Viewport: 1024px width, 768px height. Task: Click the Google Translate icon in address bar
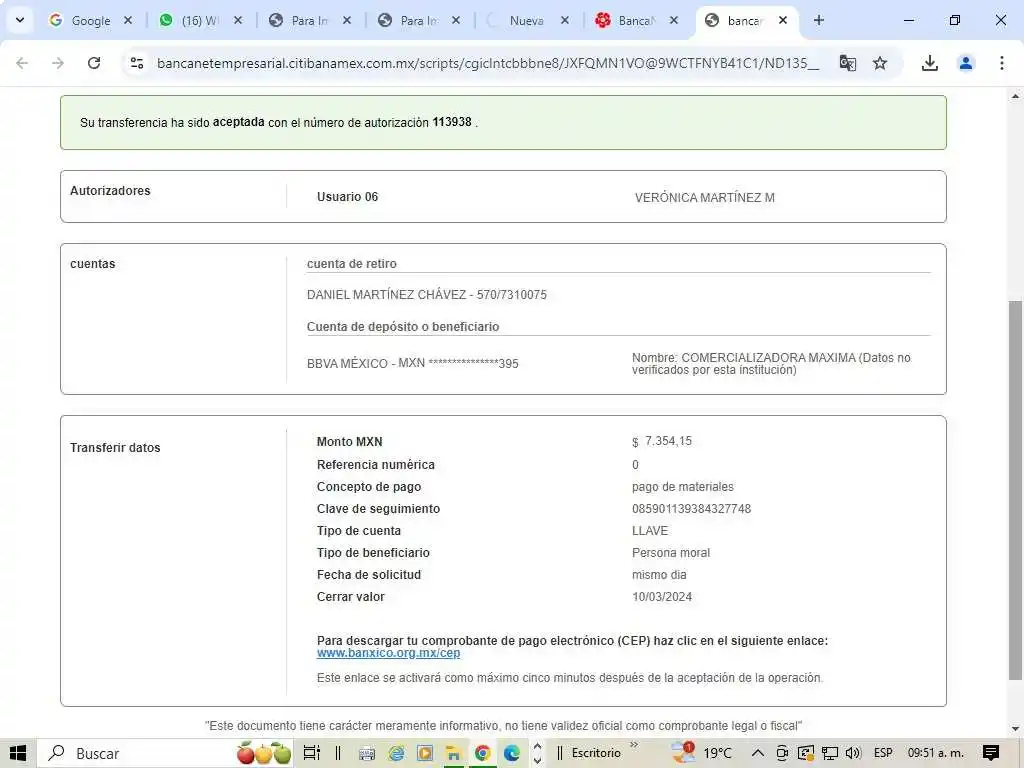pos(847,63)
